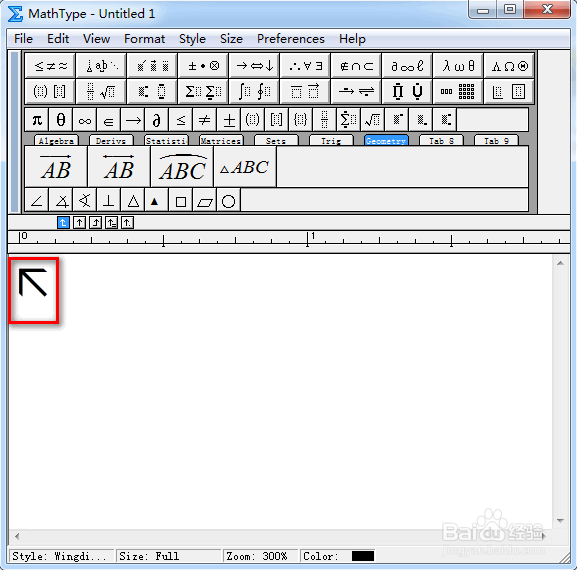Screen dimensions: 577x570
Task: Insert the pi symbol
Action: click(x=37, y=120)
